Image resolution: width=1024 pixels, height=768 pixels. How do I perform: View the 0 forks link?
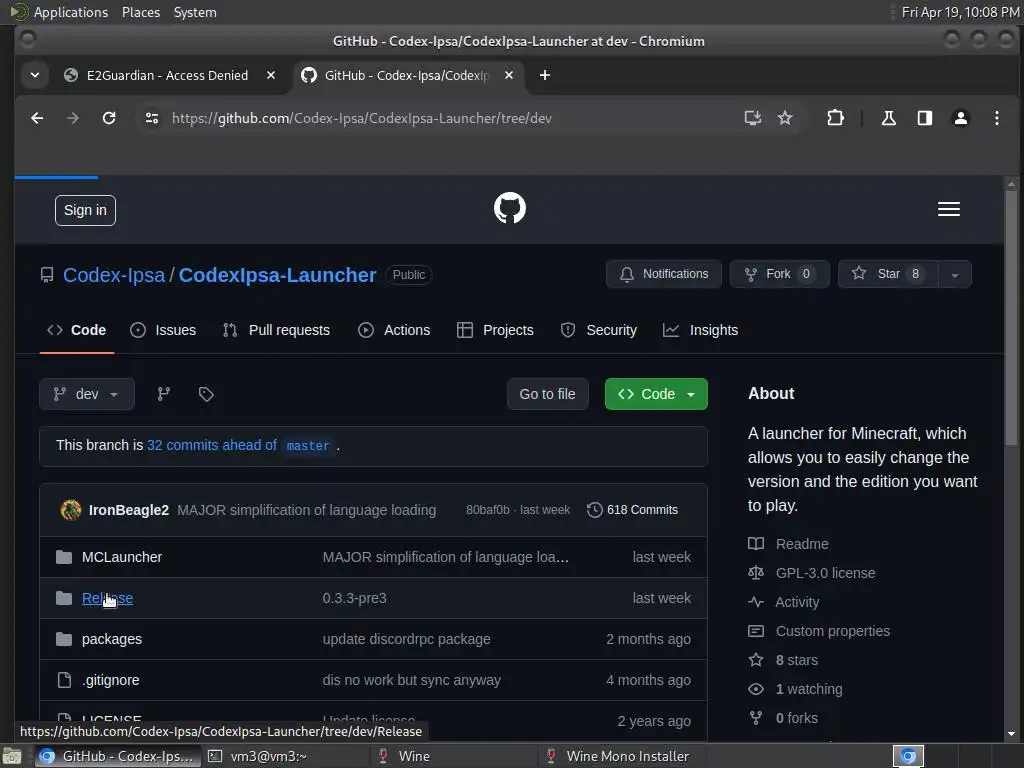point(783,718)
